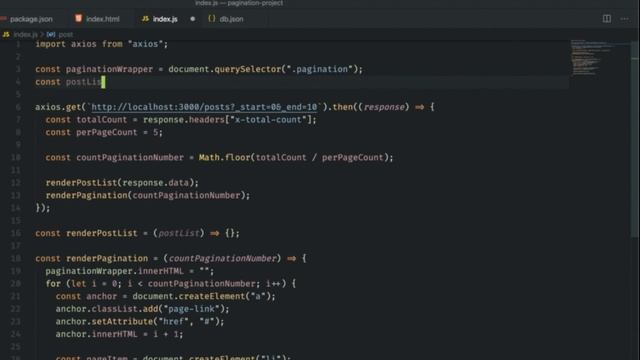Place cursor after const postLis text
This screenshot has width=640, height=360.
102,82
